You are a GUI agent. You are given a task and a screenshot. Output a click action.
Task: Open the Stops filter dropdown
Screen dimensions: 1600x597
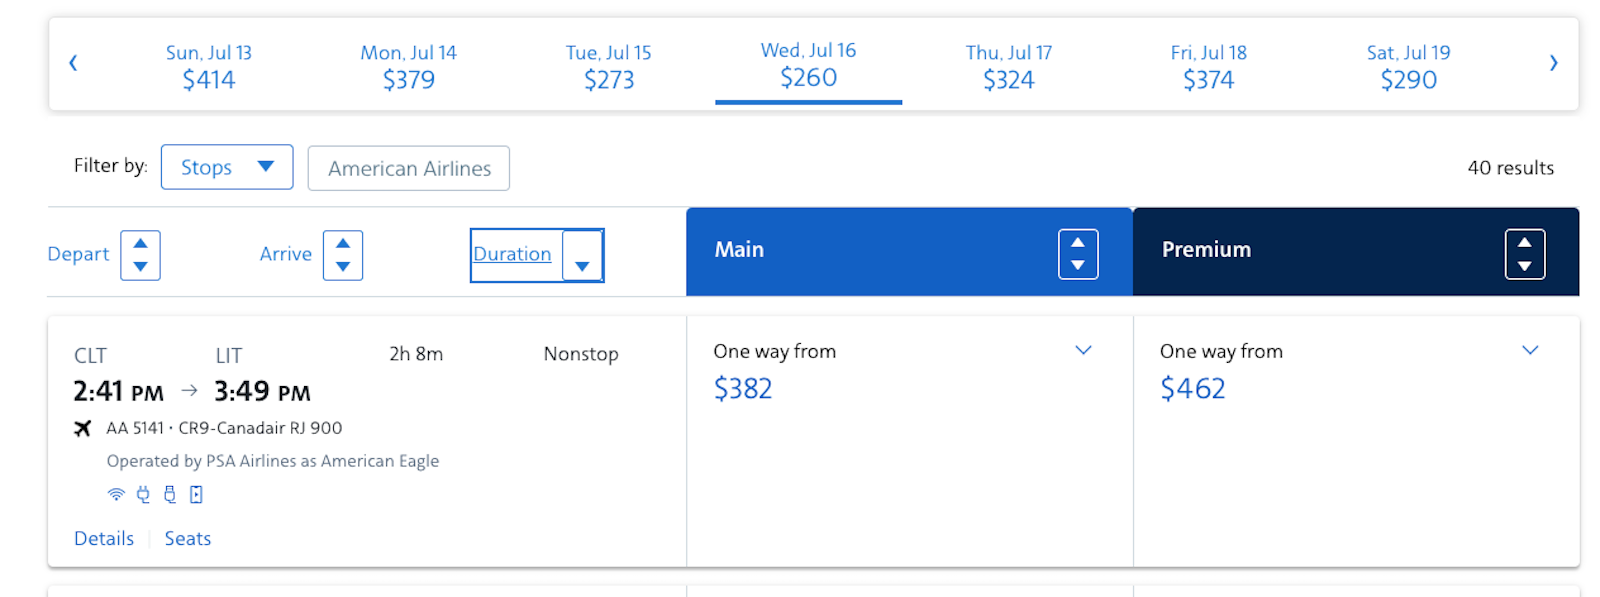tap(227, 167)
